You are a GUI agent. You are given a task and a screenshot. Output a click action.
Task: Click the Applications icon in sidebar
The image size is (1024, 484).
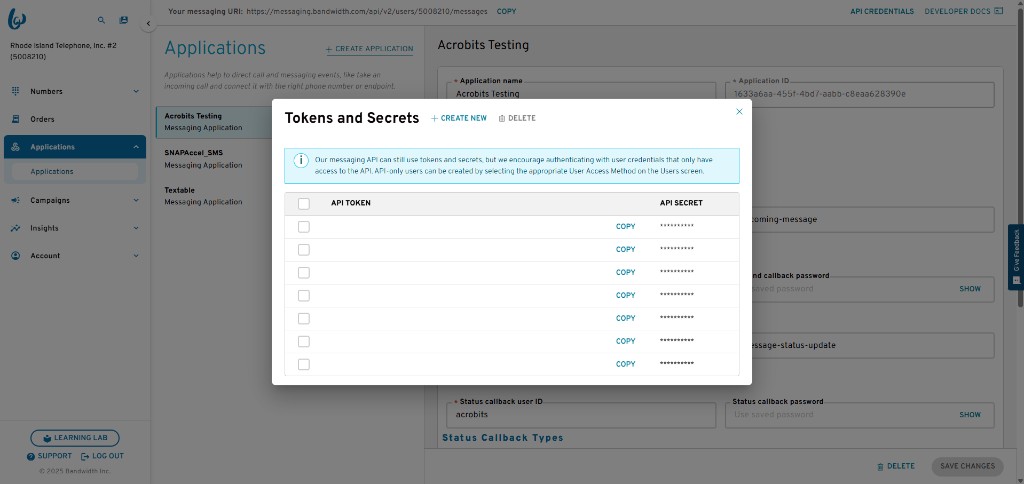click(x=16, y=147)
